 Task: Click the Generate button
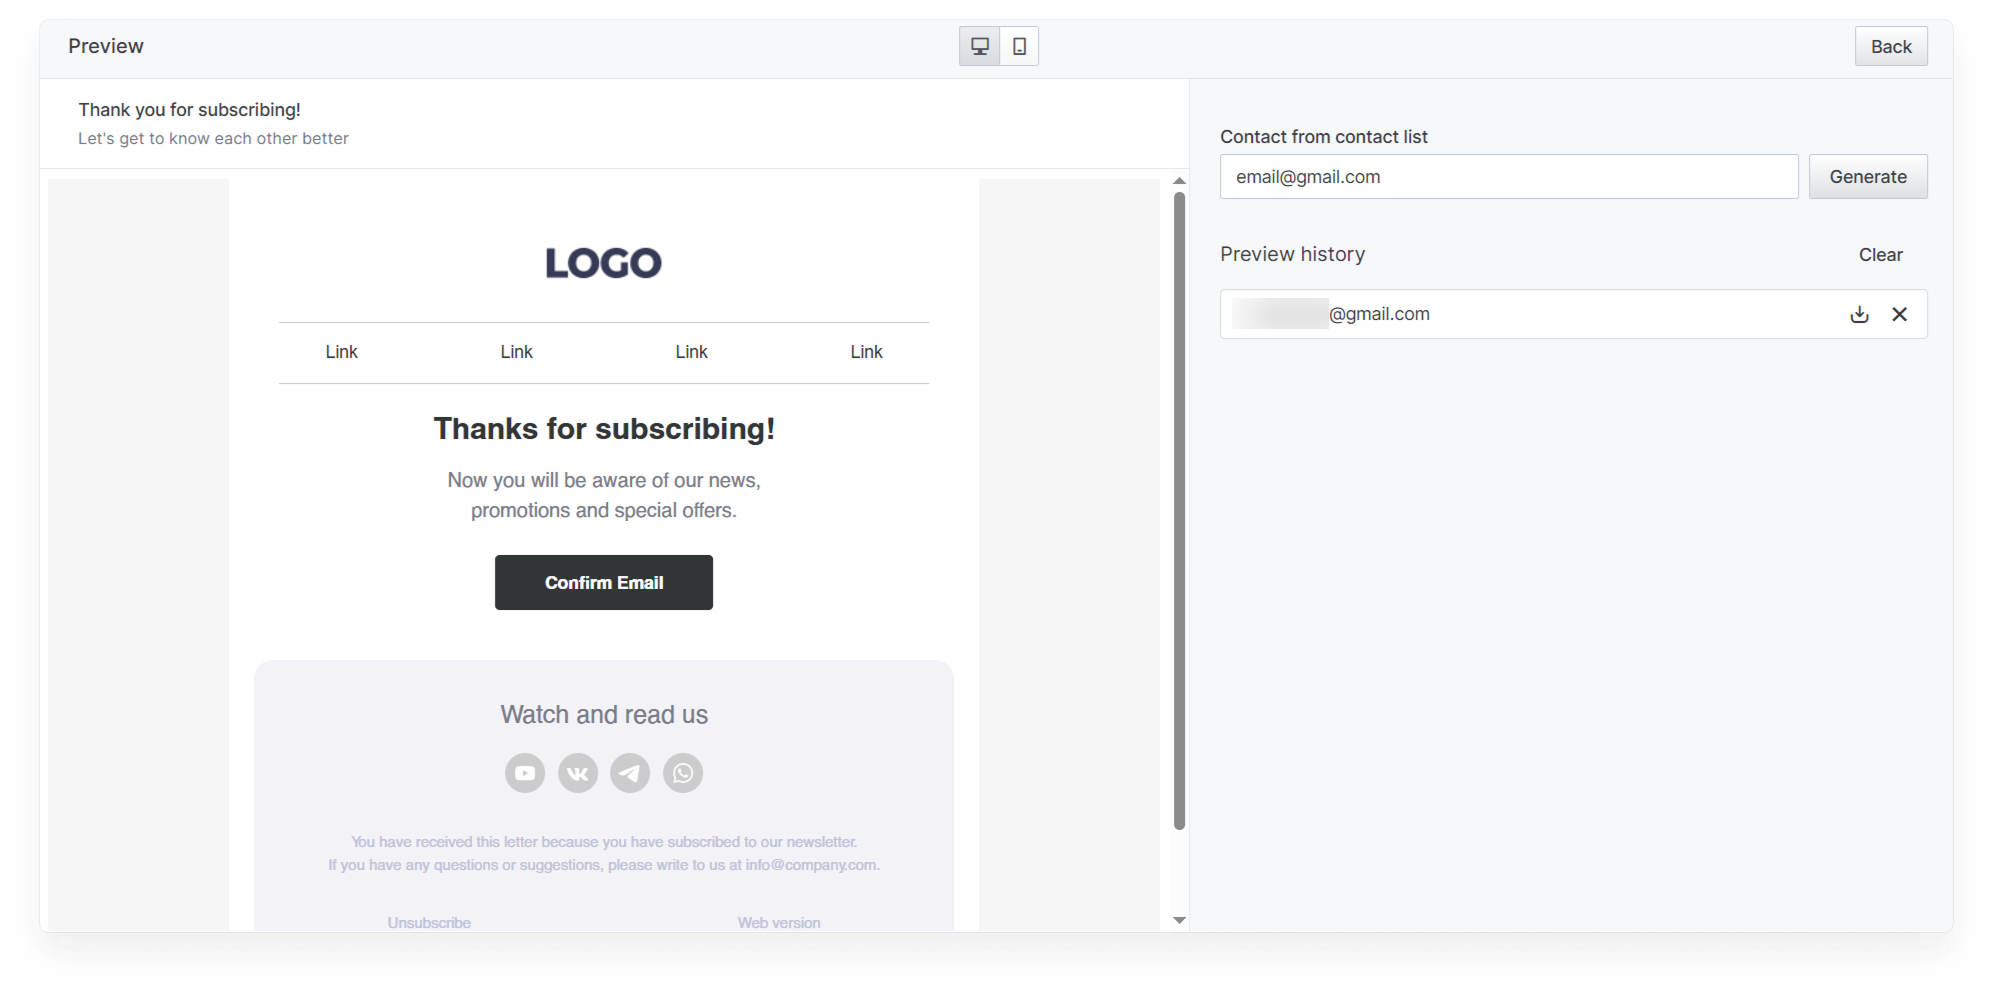tap(1867, 177)
